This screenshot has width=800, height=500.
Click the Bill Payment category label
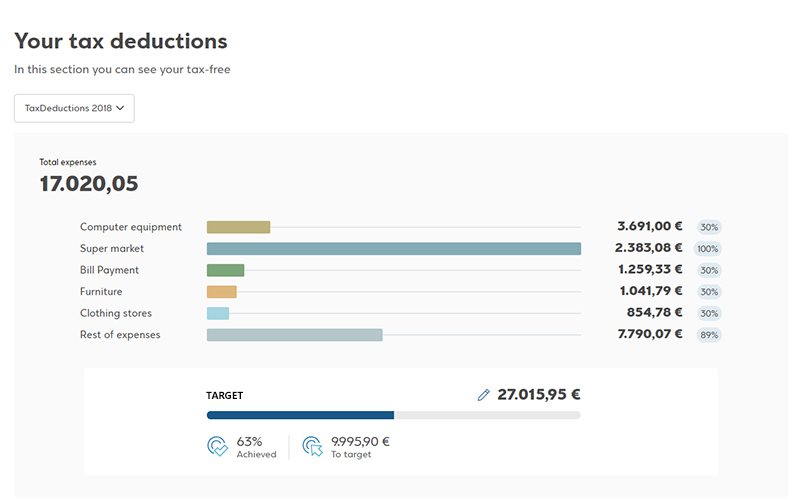tap(109, 270)
